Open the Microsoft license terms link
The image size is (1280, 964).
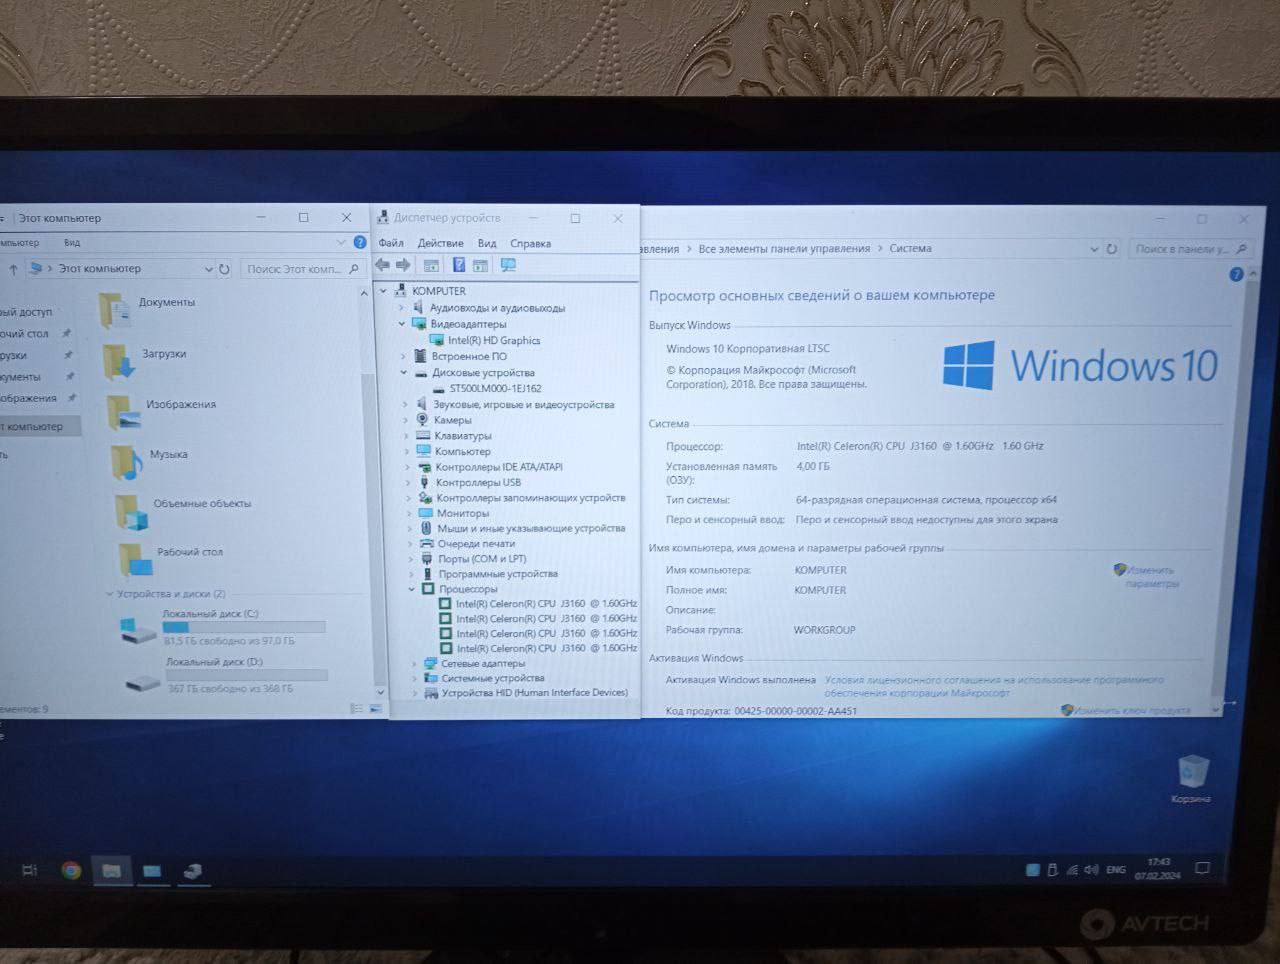point(993,686)
